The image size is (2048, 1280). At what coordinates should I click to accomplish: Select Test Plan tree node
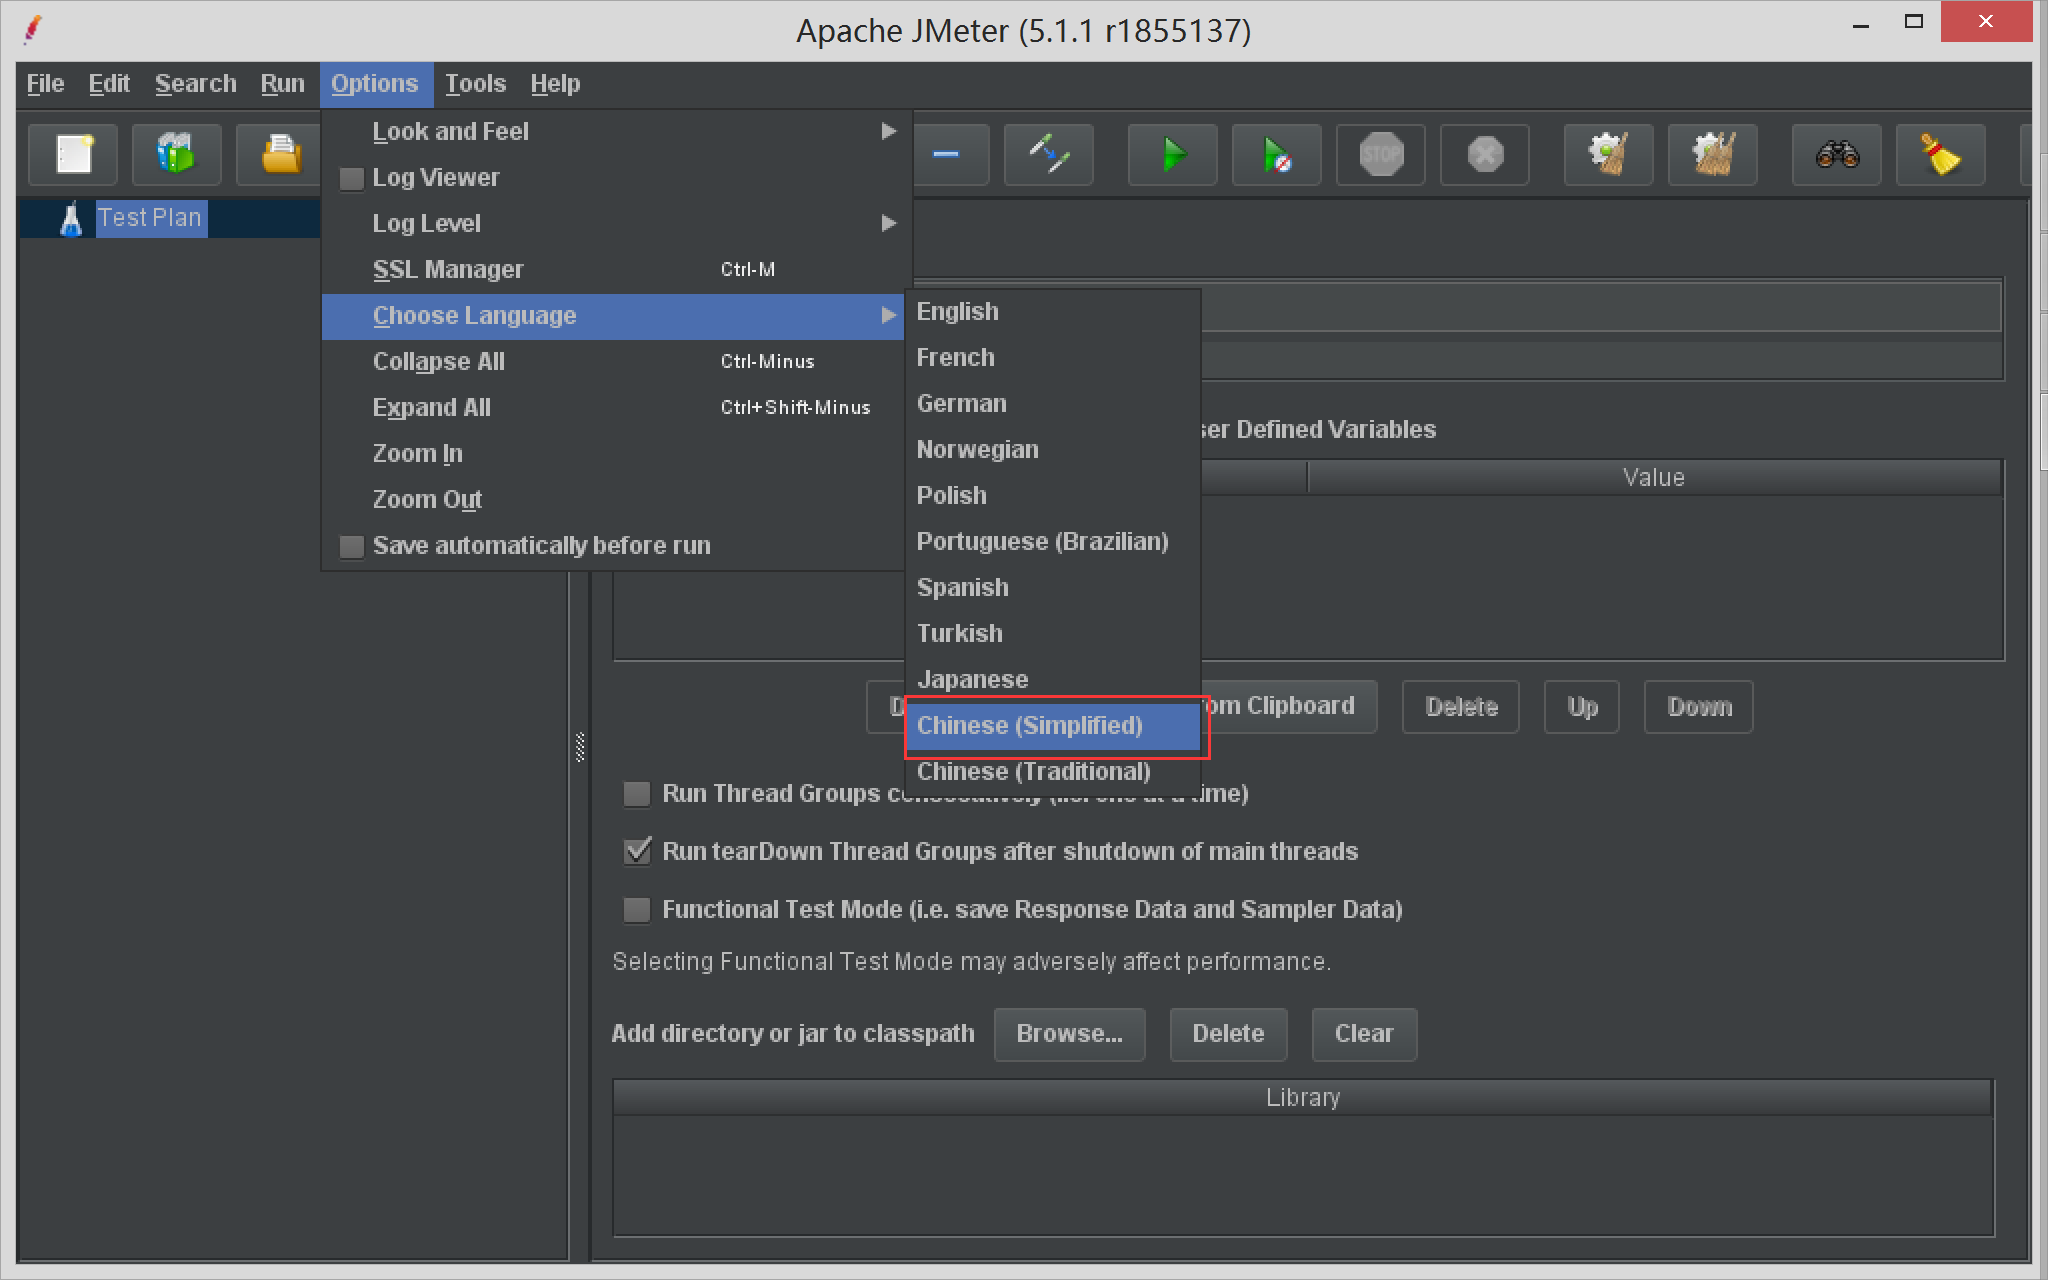(150, 218)
